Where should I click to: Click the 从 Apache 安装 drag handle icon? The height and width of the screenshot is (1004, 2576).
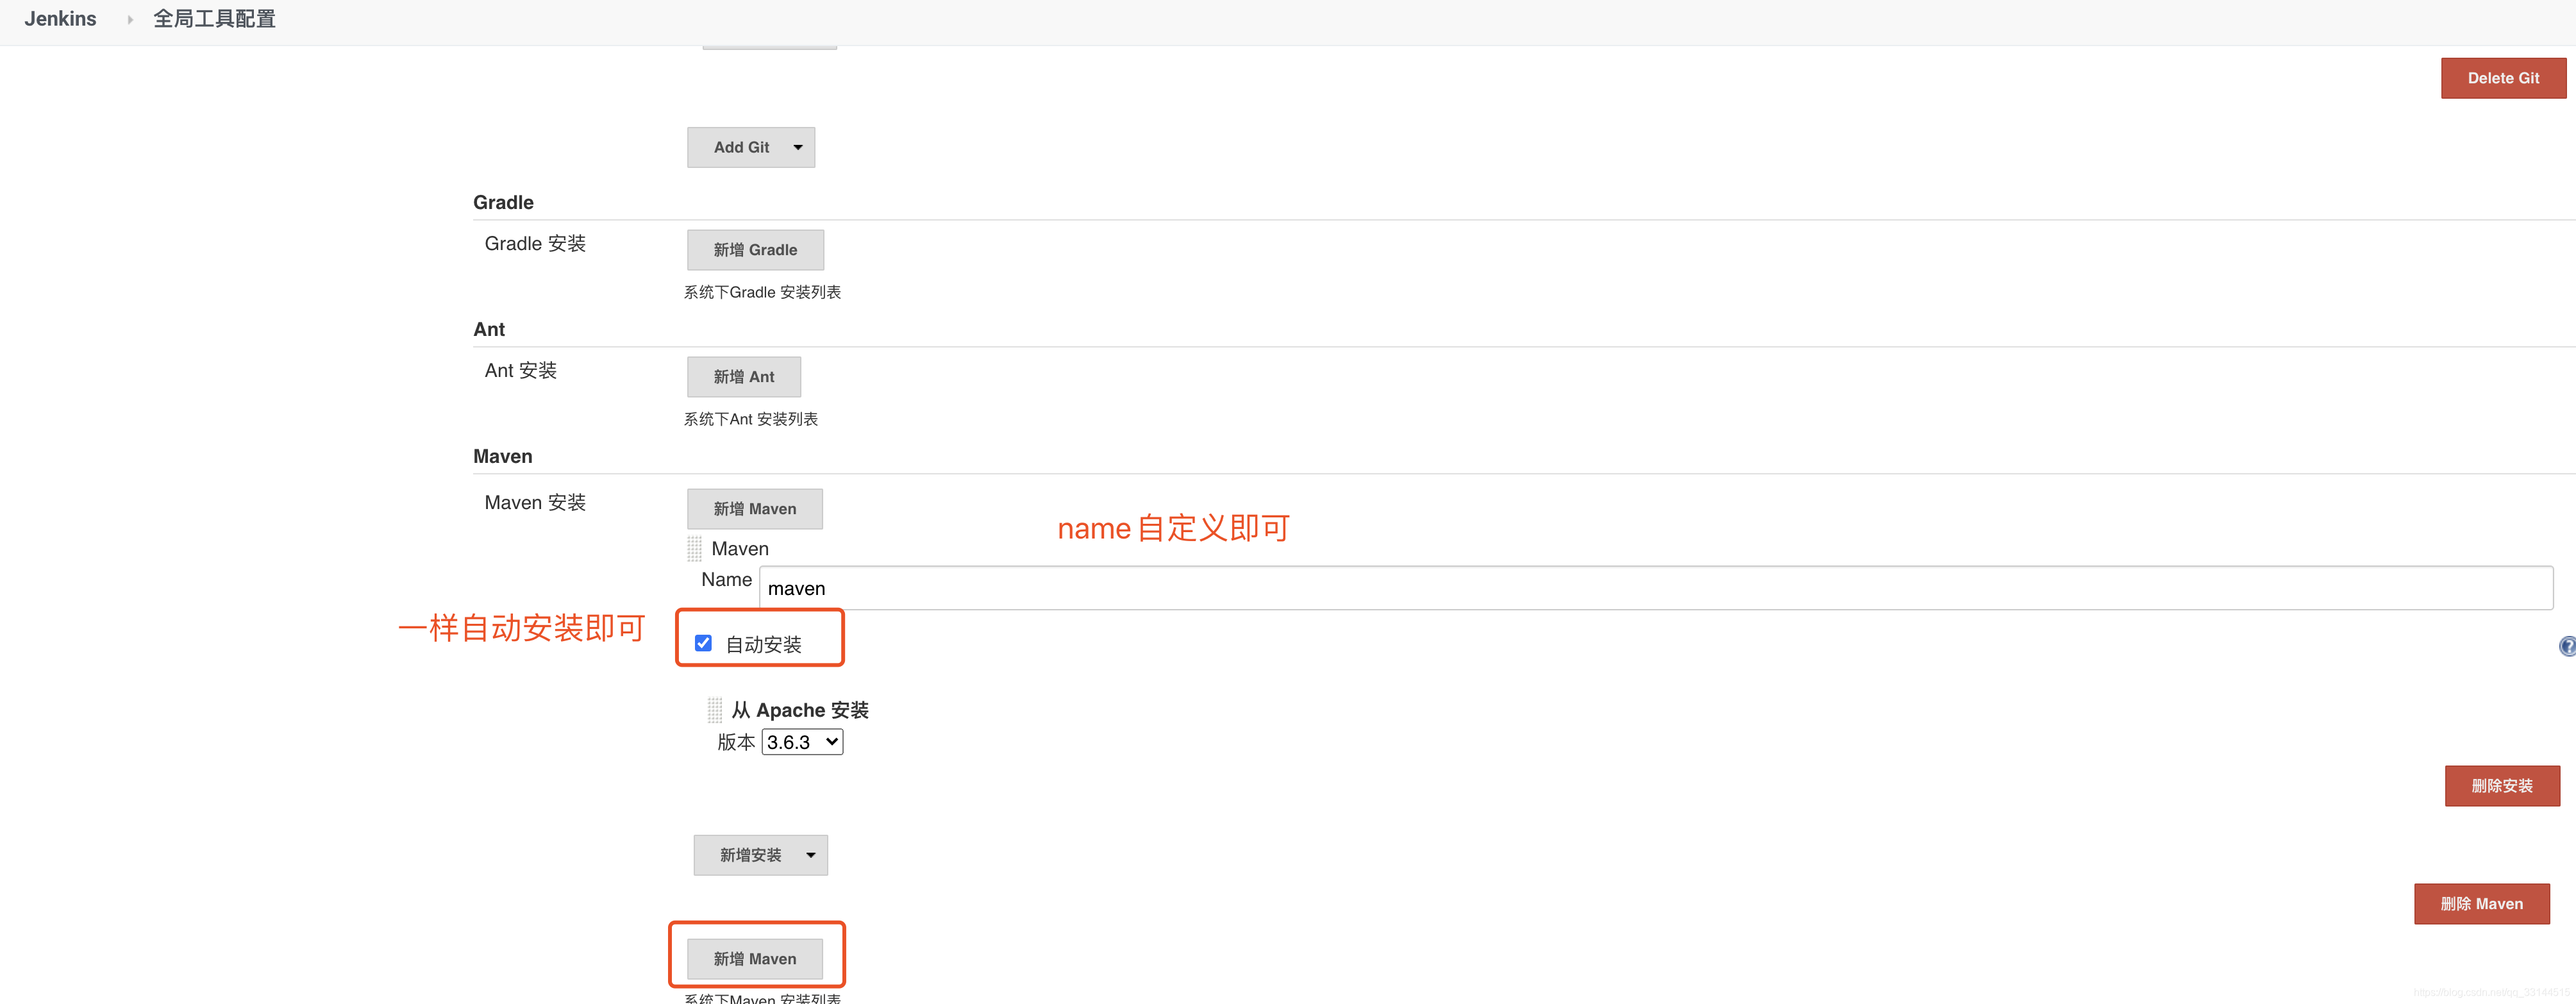click(714, 710)
